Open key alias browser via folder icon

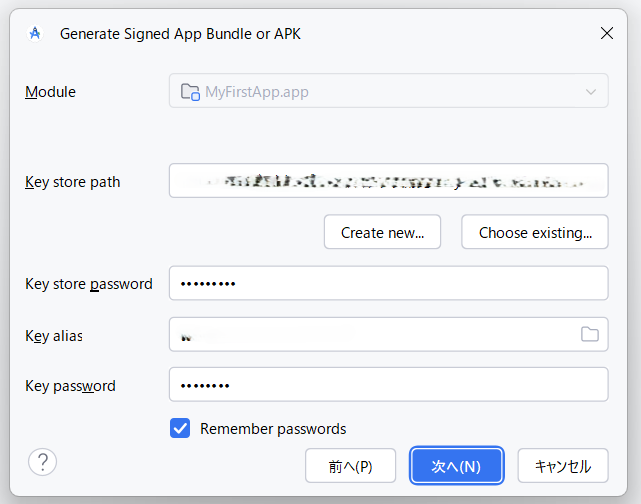[x=589, y=334]
